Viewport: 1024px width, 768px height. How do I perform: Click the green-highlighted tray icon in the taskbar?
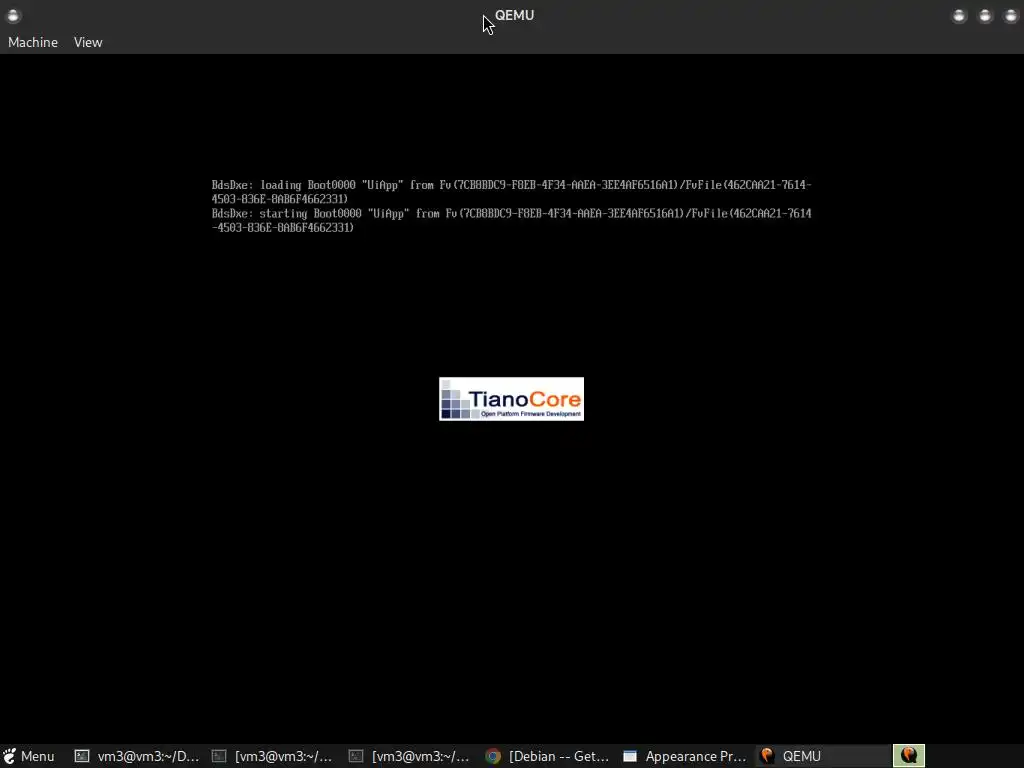pos(908,756)
